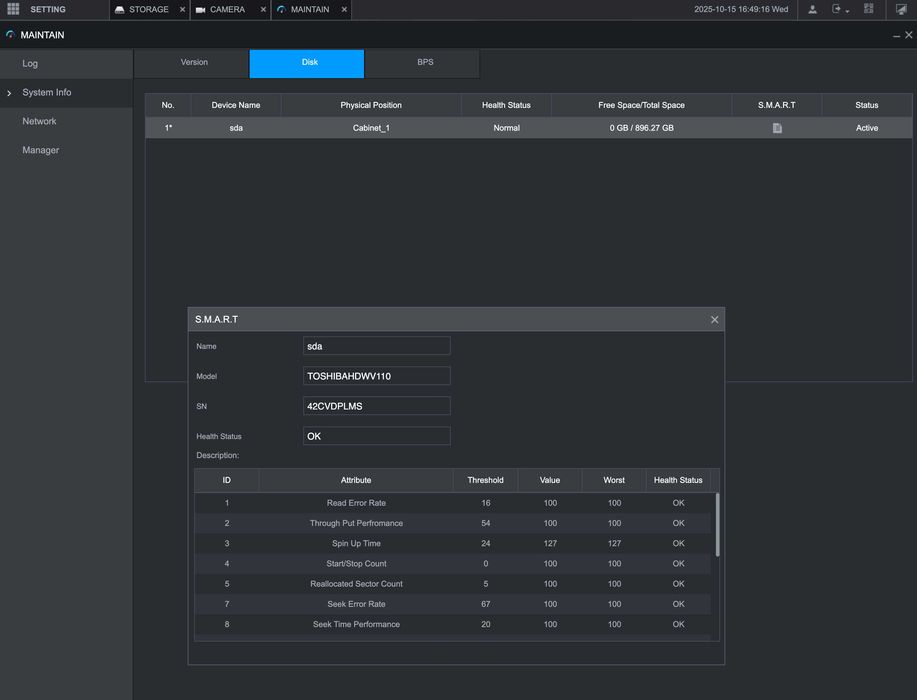Open the logout dropdown arrow
Image resolution: width=917 pixels, height=700 pixels.
pos(848,10)
